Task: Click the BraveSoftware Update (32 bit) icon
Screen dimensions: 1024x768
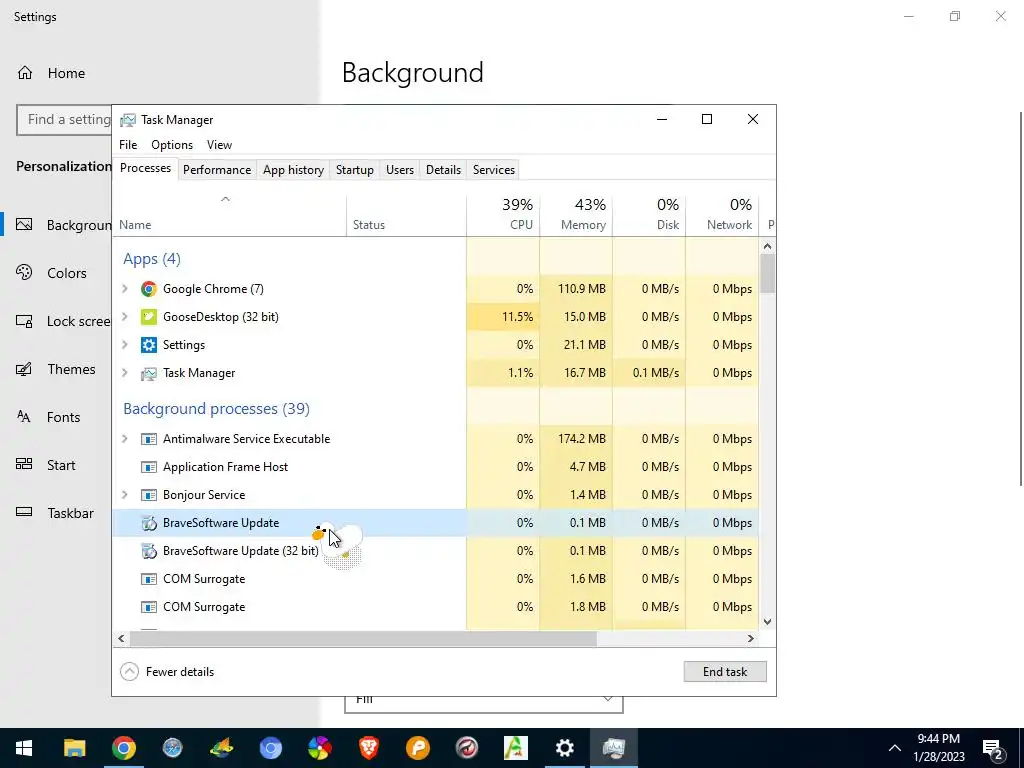Action: 149,551
